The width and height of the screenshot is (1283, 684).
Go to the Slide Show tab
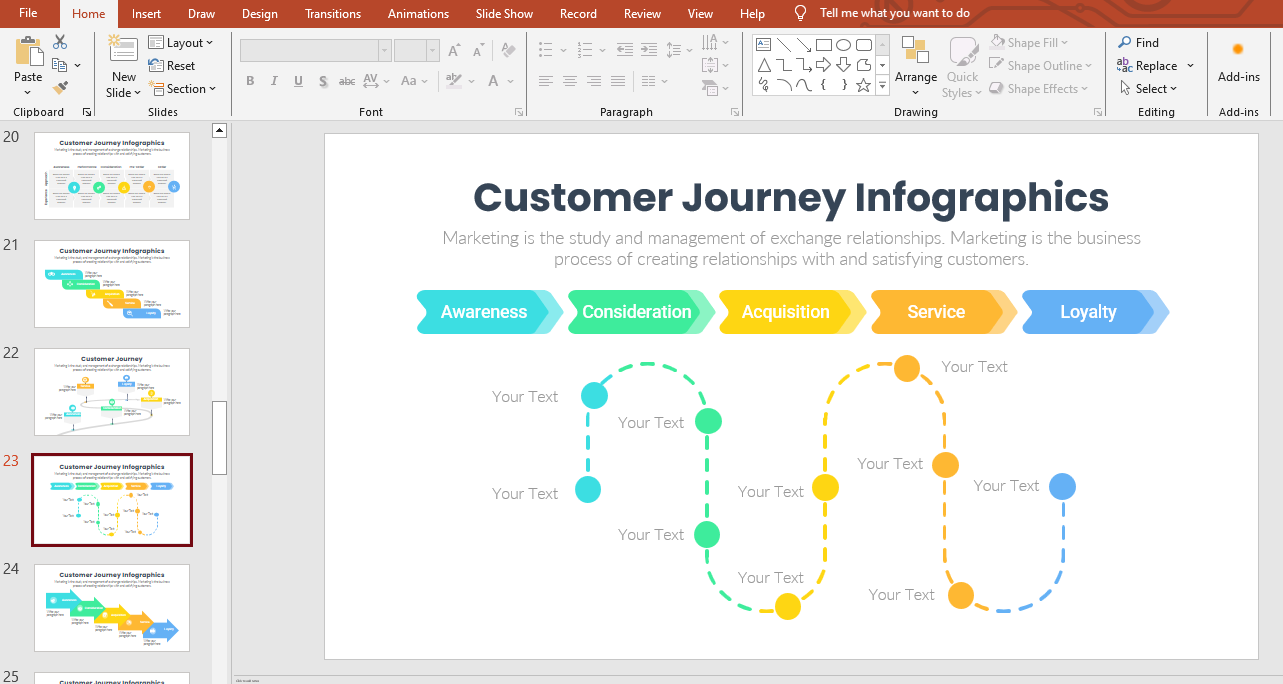504,13
